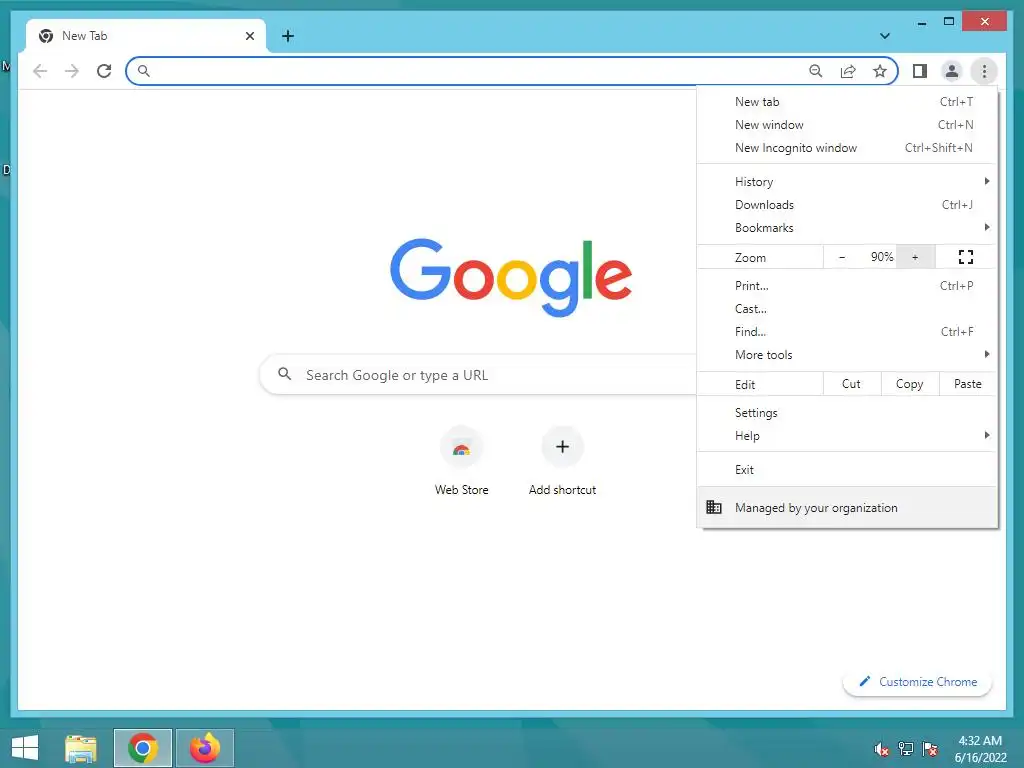Decrease zoom with the minus button
Image resolution: width=1024 pixels, height=768 pixels.
[842, 257]
